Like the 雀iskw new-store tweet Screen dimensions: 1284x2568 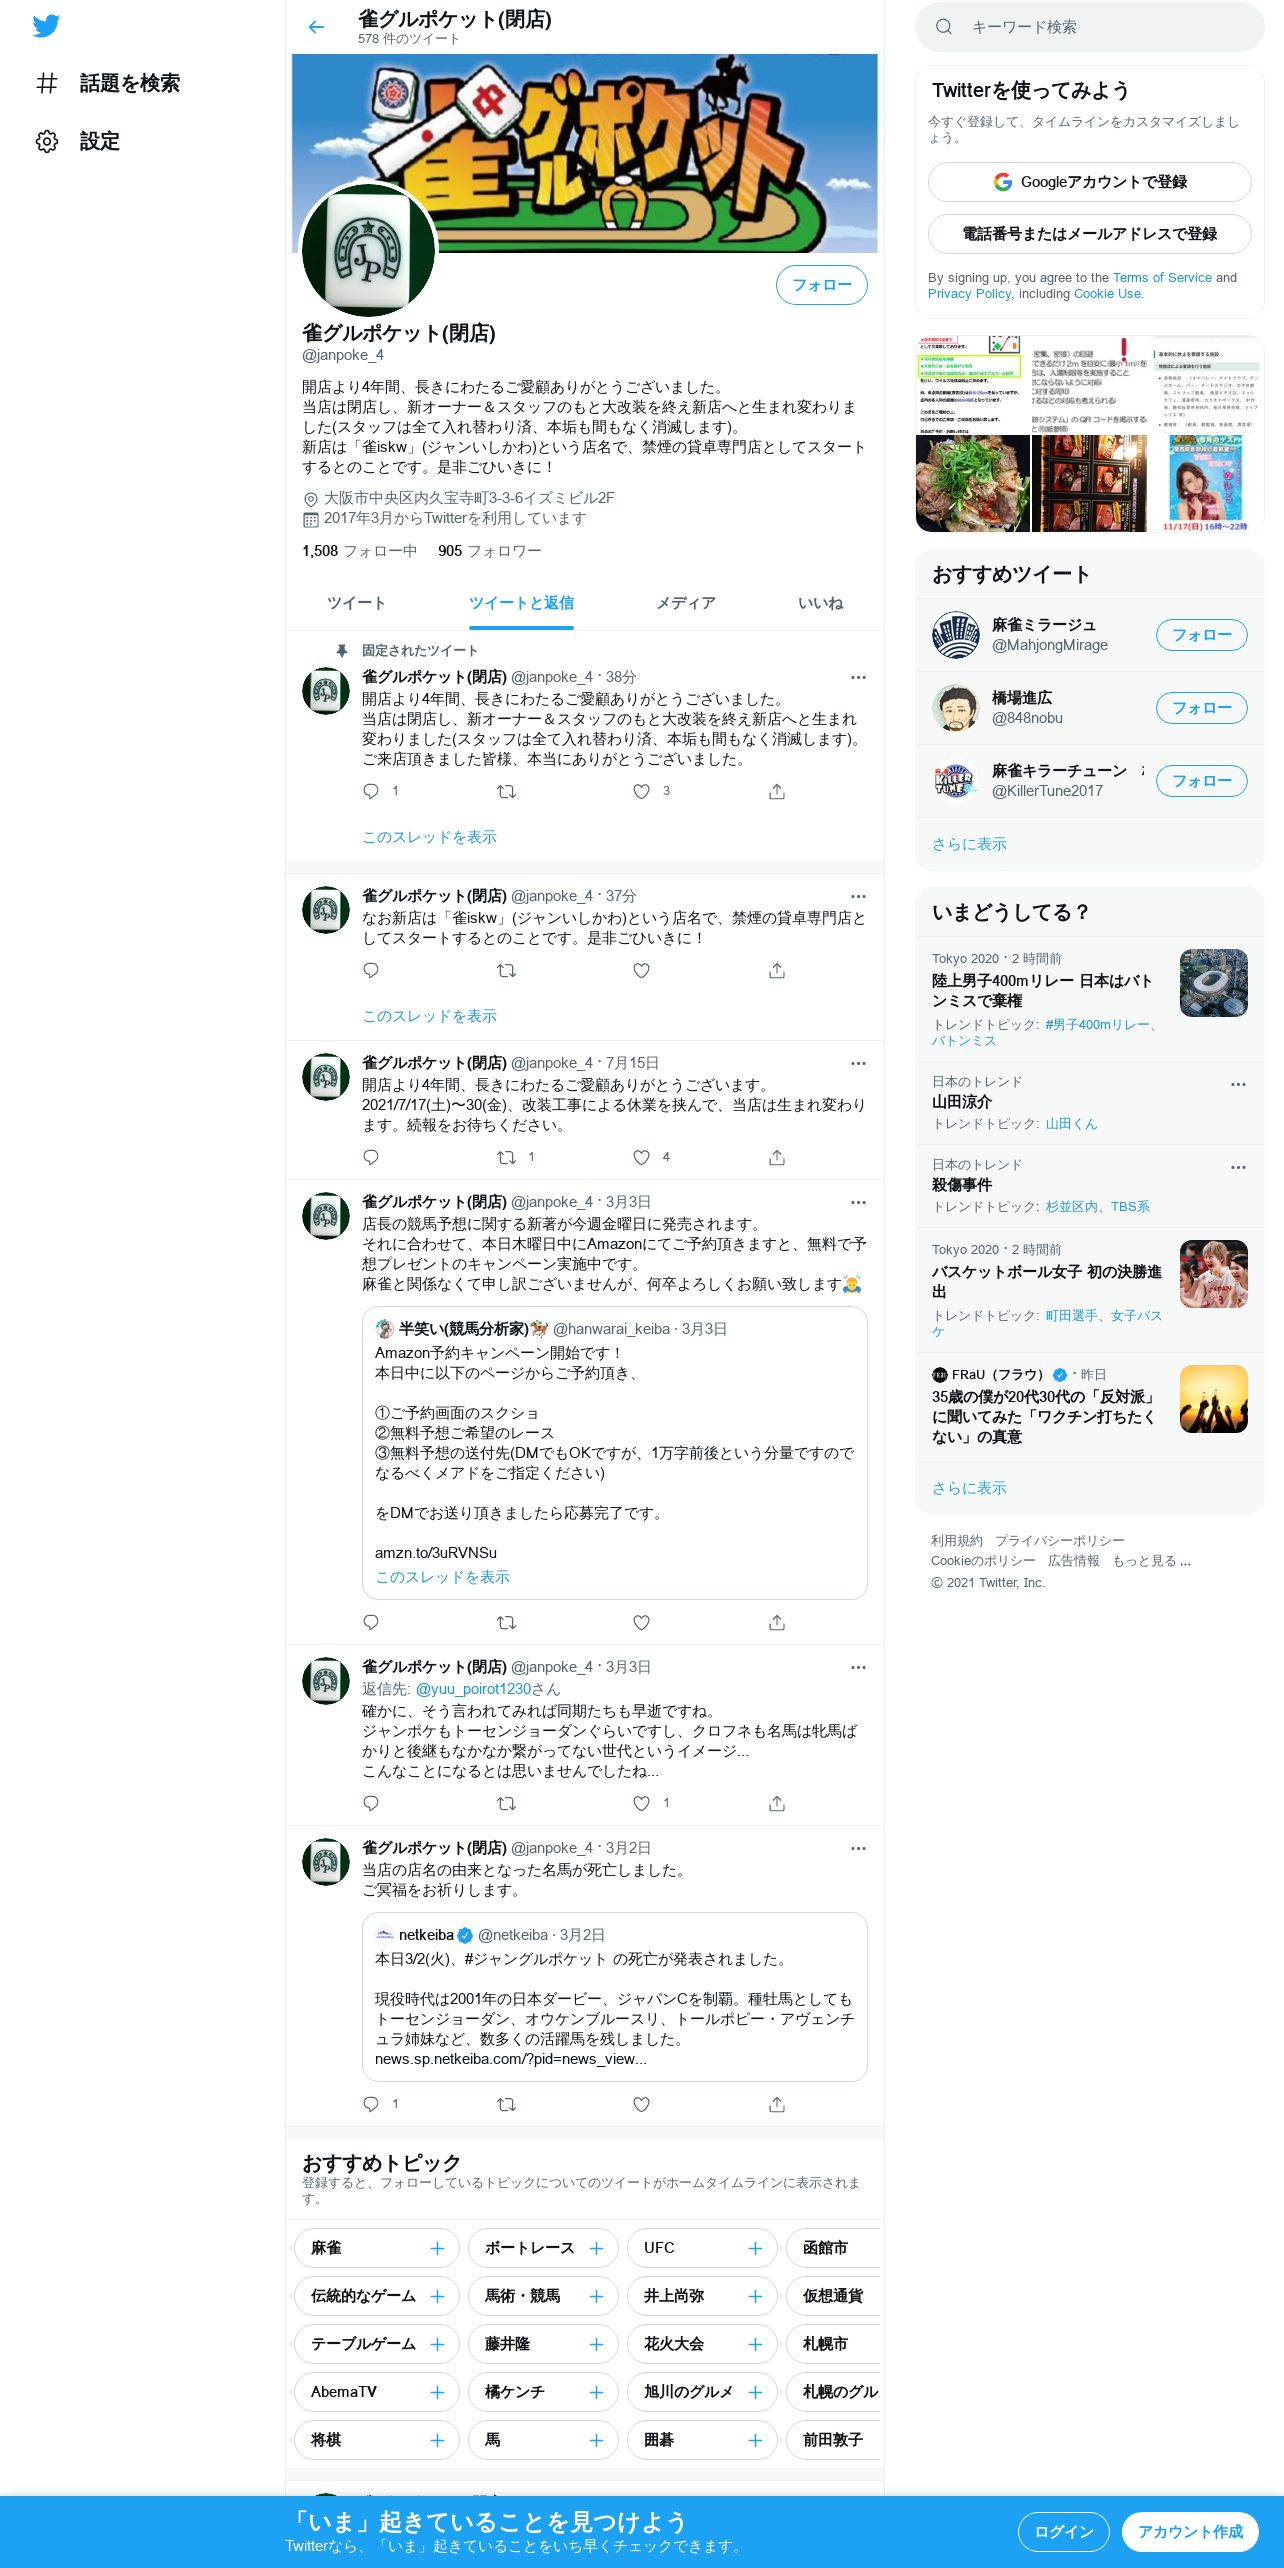642,970
